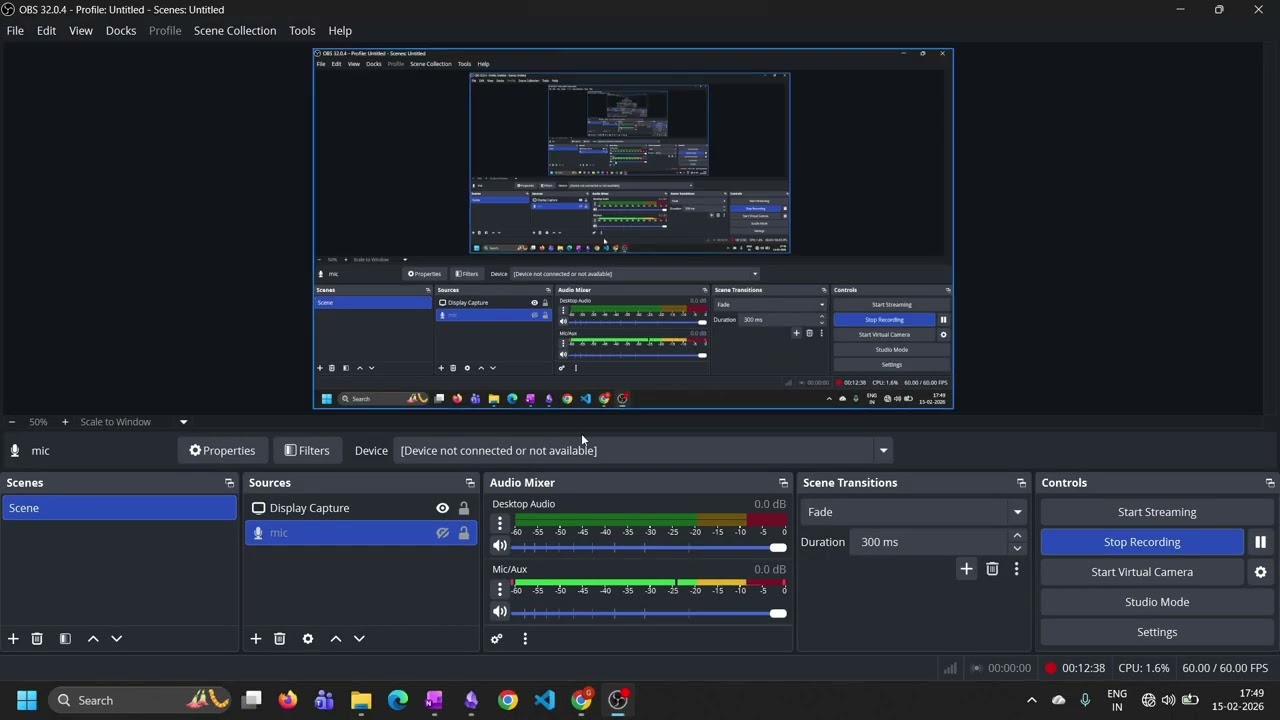The width and height of the screenshot is (1280, 720).
Task: Zoom out the preview with minus icon
Action: [12, 422]
